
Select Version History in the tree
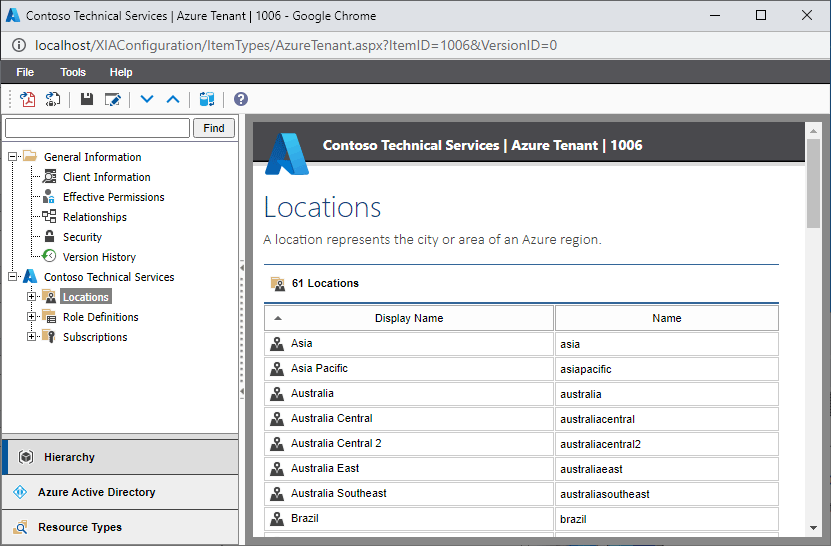coord(99,257)
